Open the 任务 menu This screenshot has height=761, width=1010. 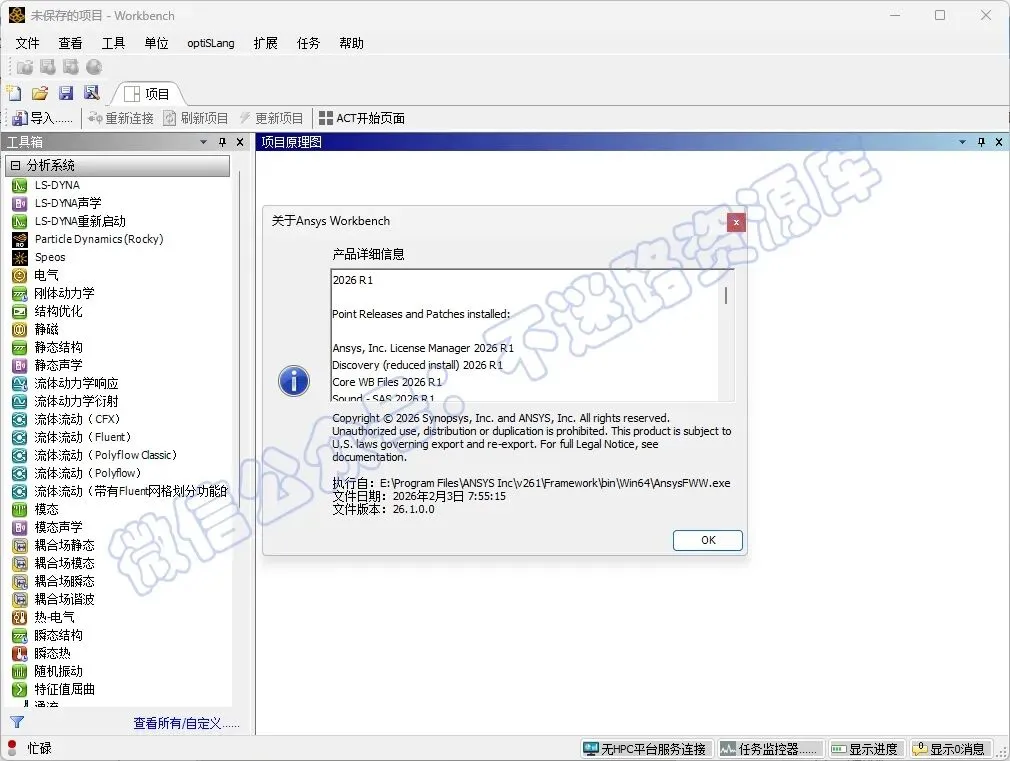tap(309, 43)
